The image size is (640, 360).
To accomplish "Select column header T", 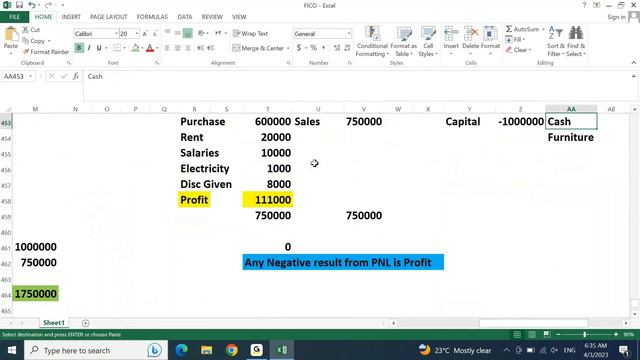I will (267, 109).
